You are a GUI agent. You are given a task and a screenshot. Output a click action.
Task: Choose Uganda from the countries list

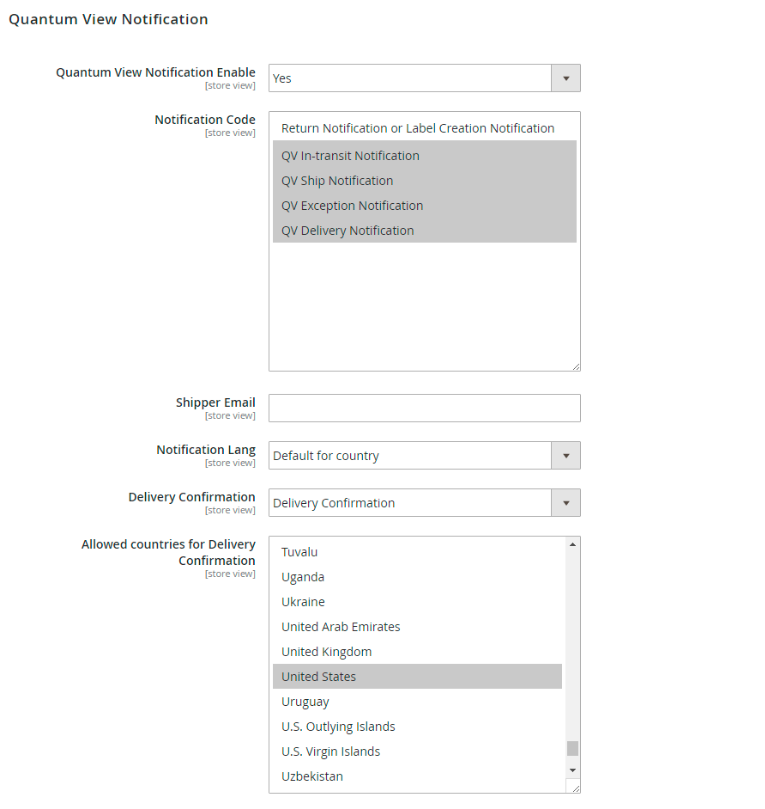(303, 577)
